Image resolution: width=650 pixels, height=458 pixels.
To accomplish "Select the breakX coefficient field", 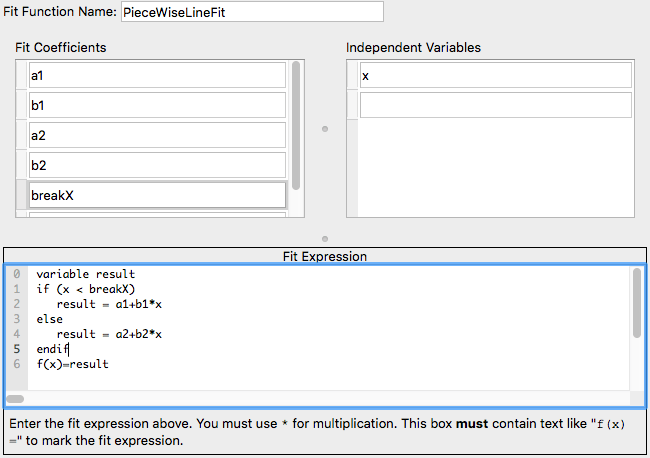I will point(158,196).
